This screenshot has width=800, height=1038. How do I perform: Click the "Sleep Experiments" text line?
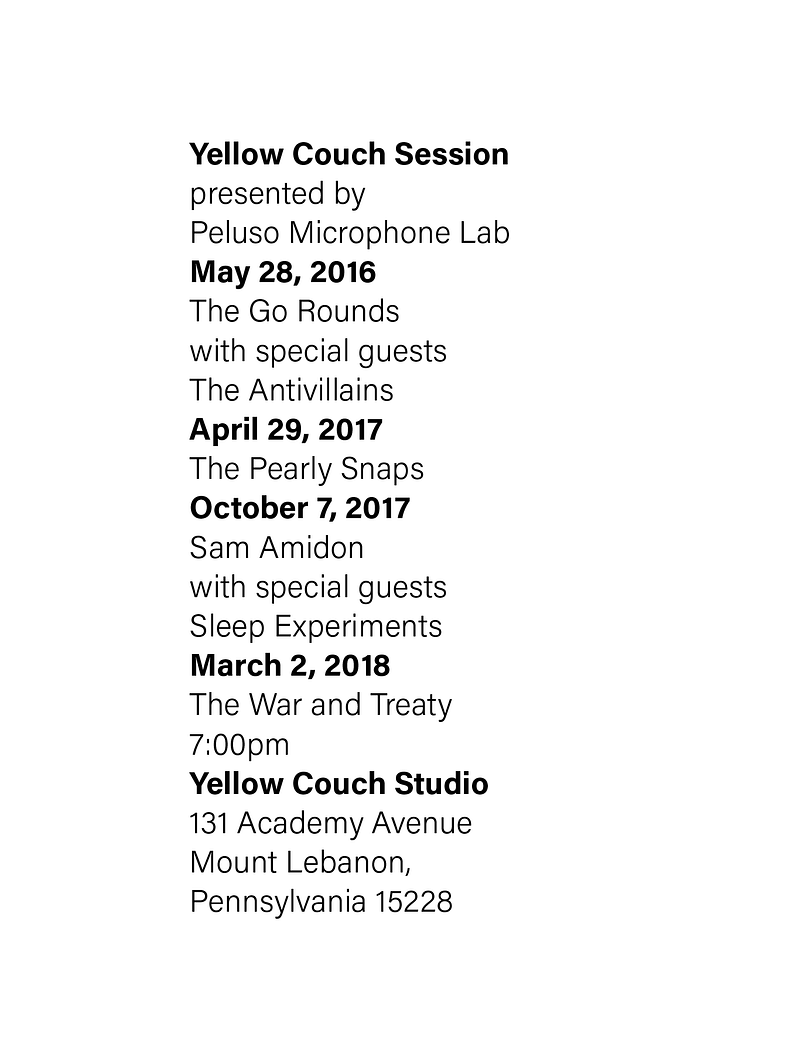316,626
